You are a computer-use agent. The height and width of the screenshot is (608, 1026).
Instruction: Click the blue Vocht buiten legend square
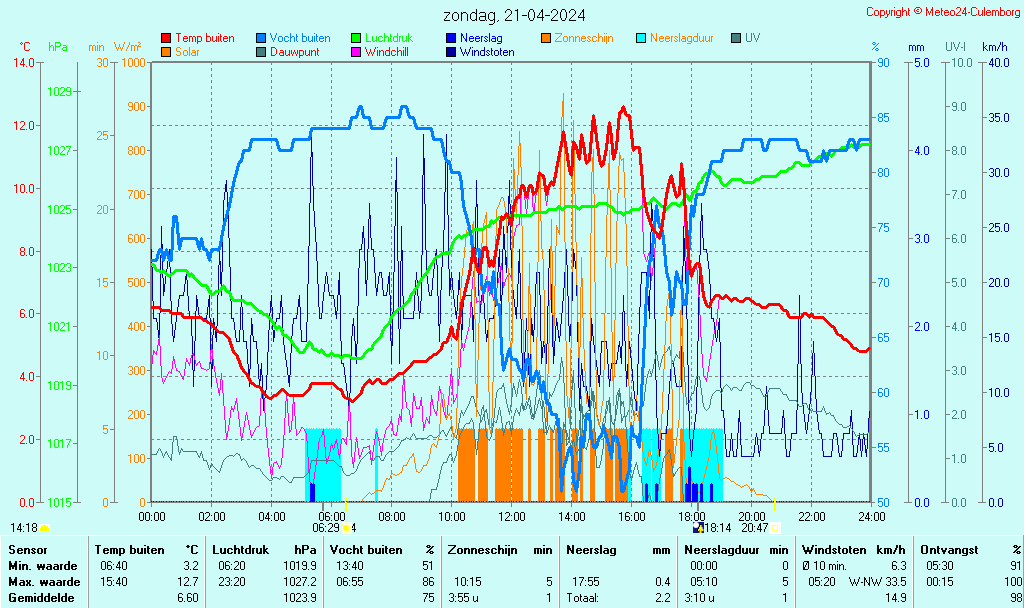click(261, 38)
